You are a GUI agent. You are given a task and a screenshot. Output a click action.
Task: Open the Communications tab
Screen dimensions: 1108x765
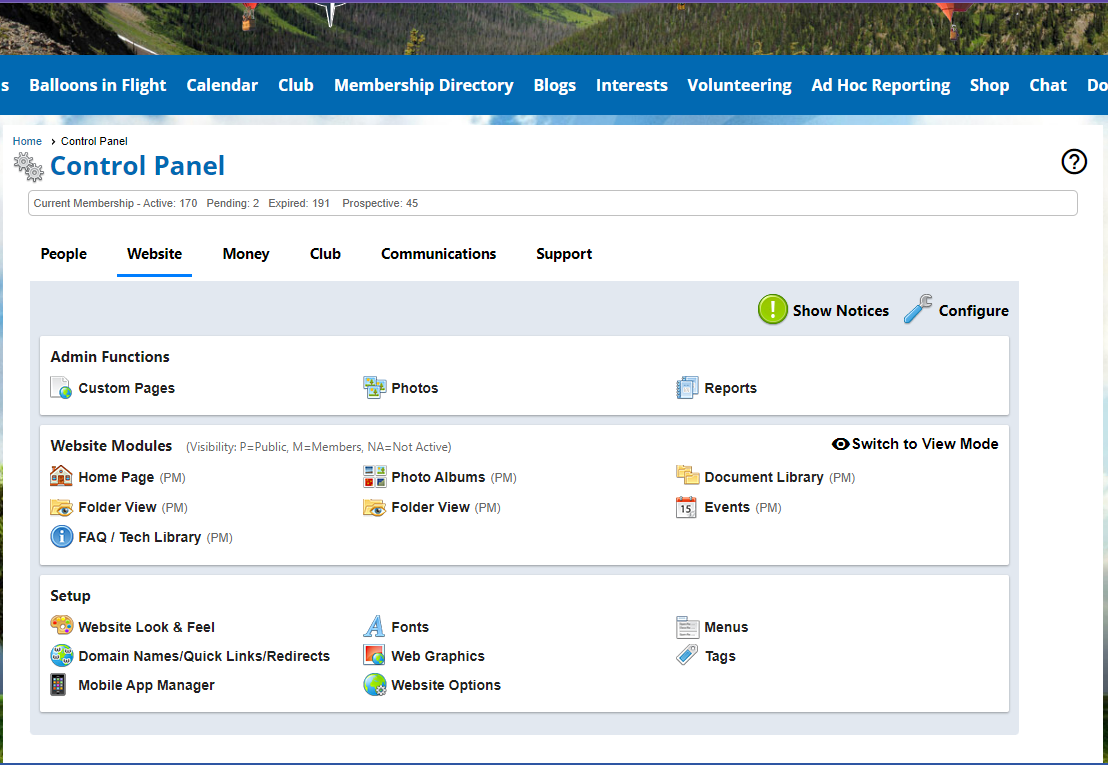pyautogui.click(x=438, y=254)
